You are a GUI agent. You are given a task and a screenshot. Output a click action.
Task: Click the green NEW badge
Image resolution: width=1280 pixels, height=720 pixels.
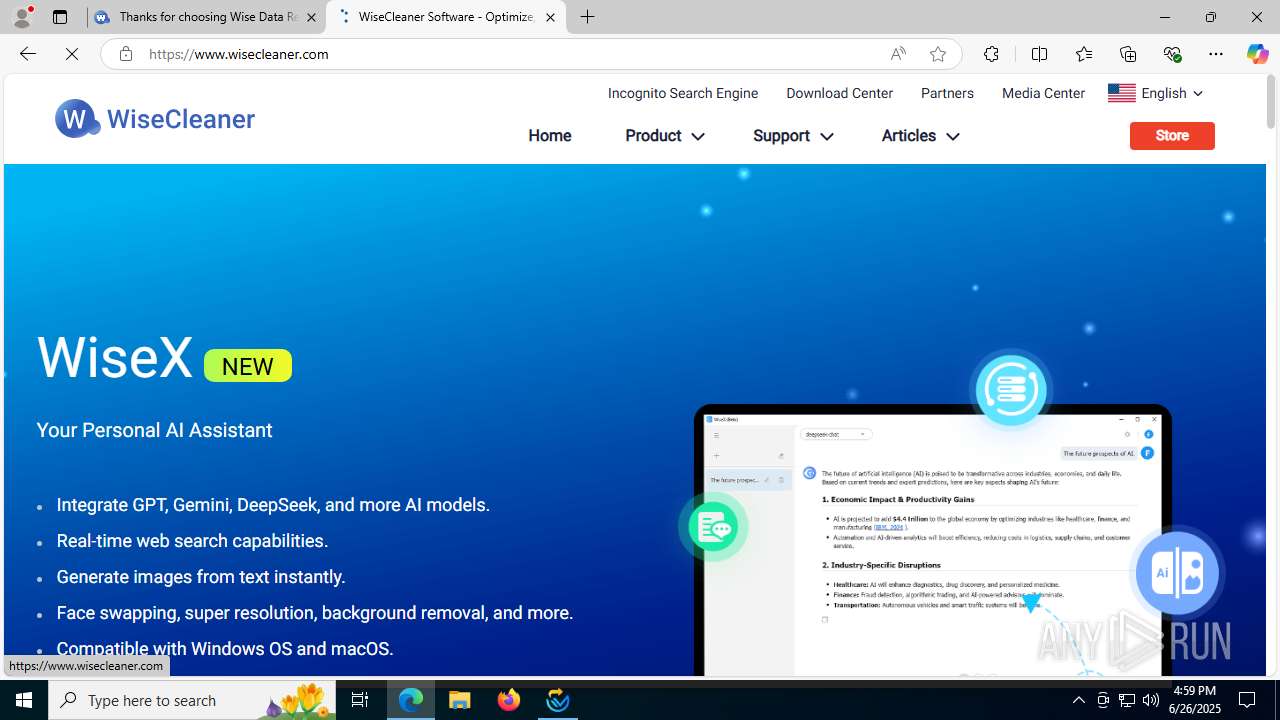(248, 366)
